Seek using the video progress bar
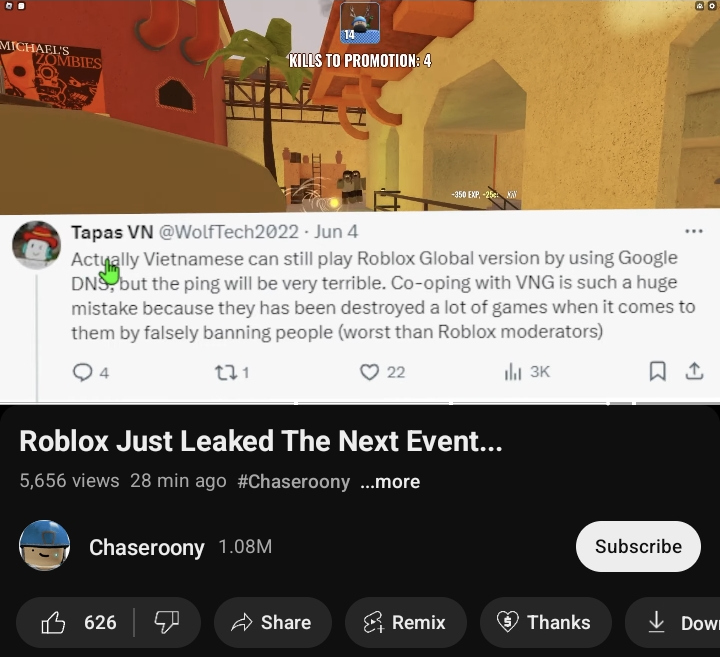This screenshot has width=720, height=657. (360, 403)
